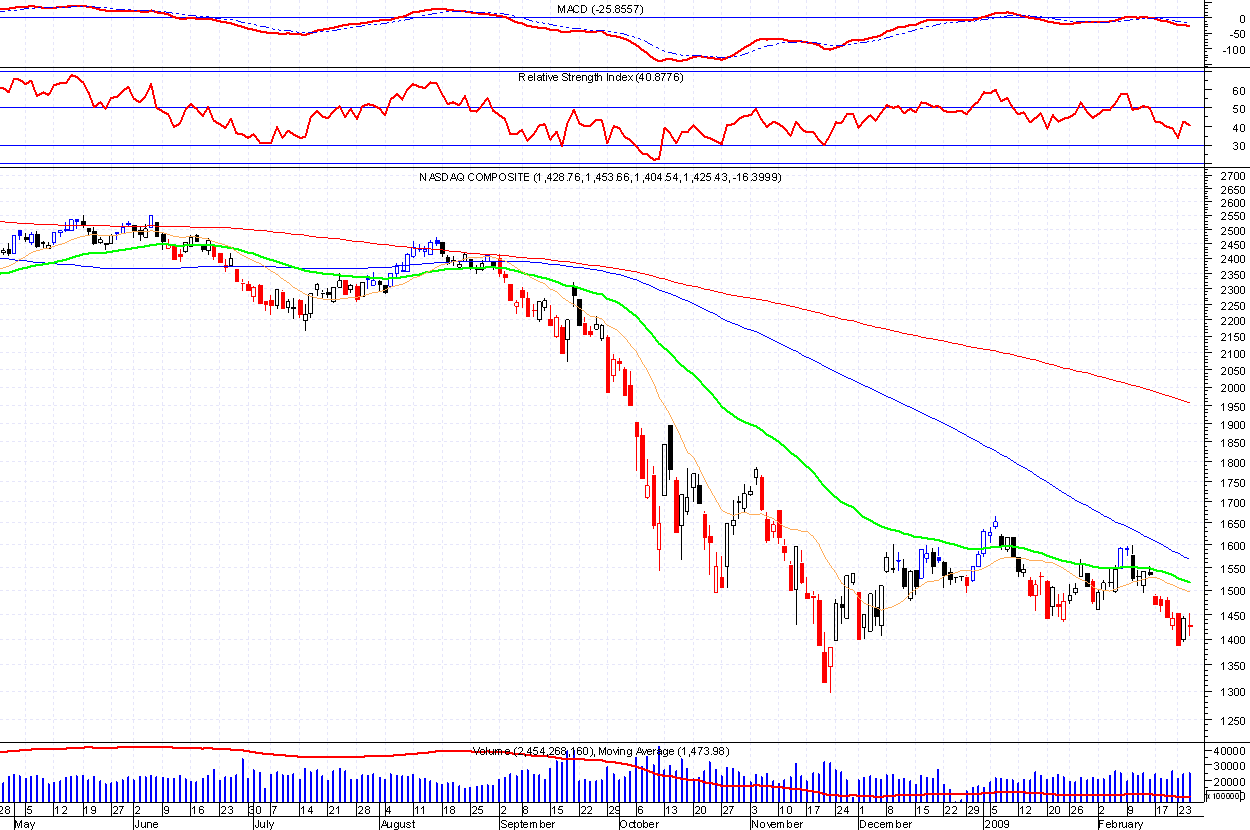This screenshot has width=1250, height=830.
Task: Select the Relative Strength Index (40.8776) title
Action: (x=600, y=77)
